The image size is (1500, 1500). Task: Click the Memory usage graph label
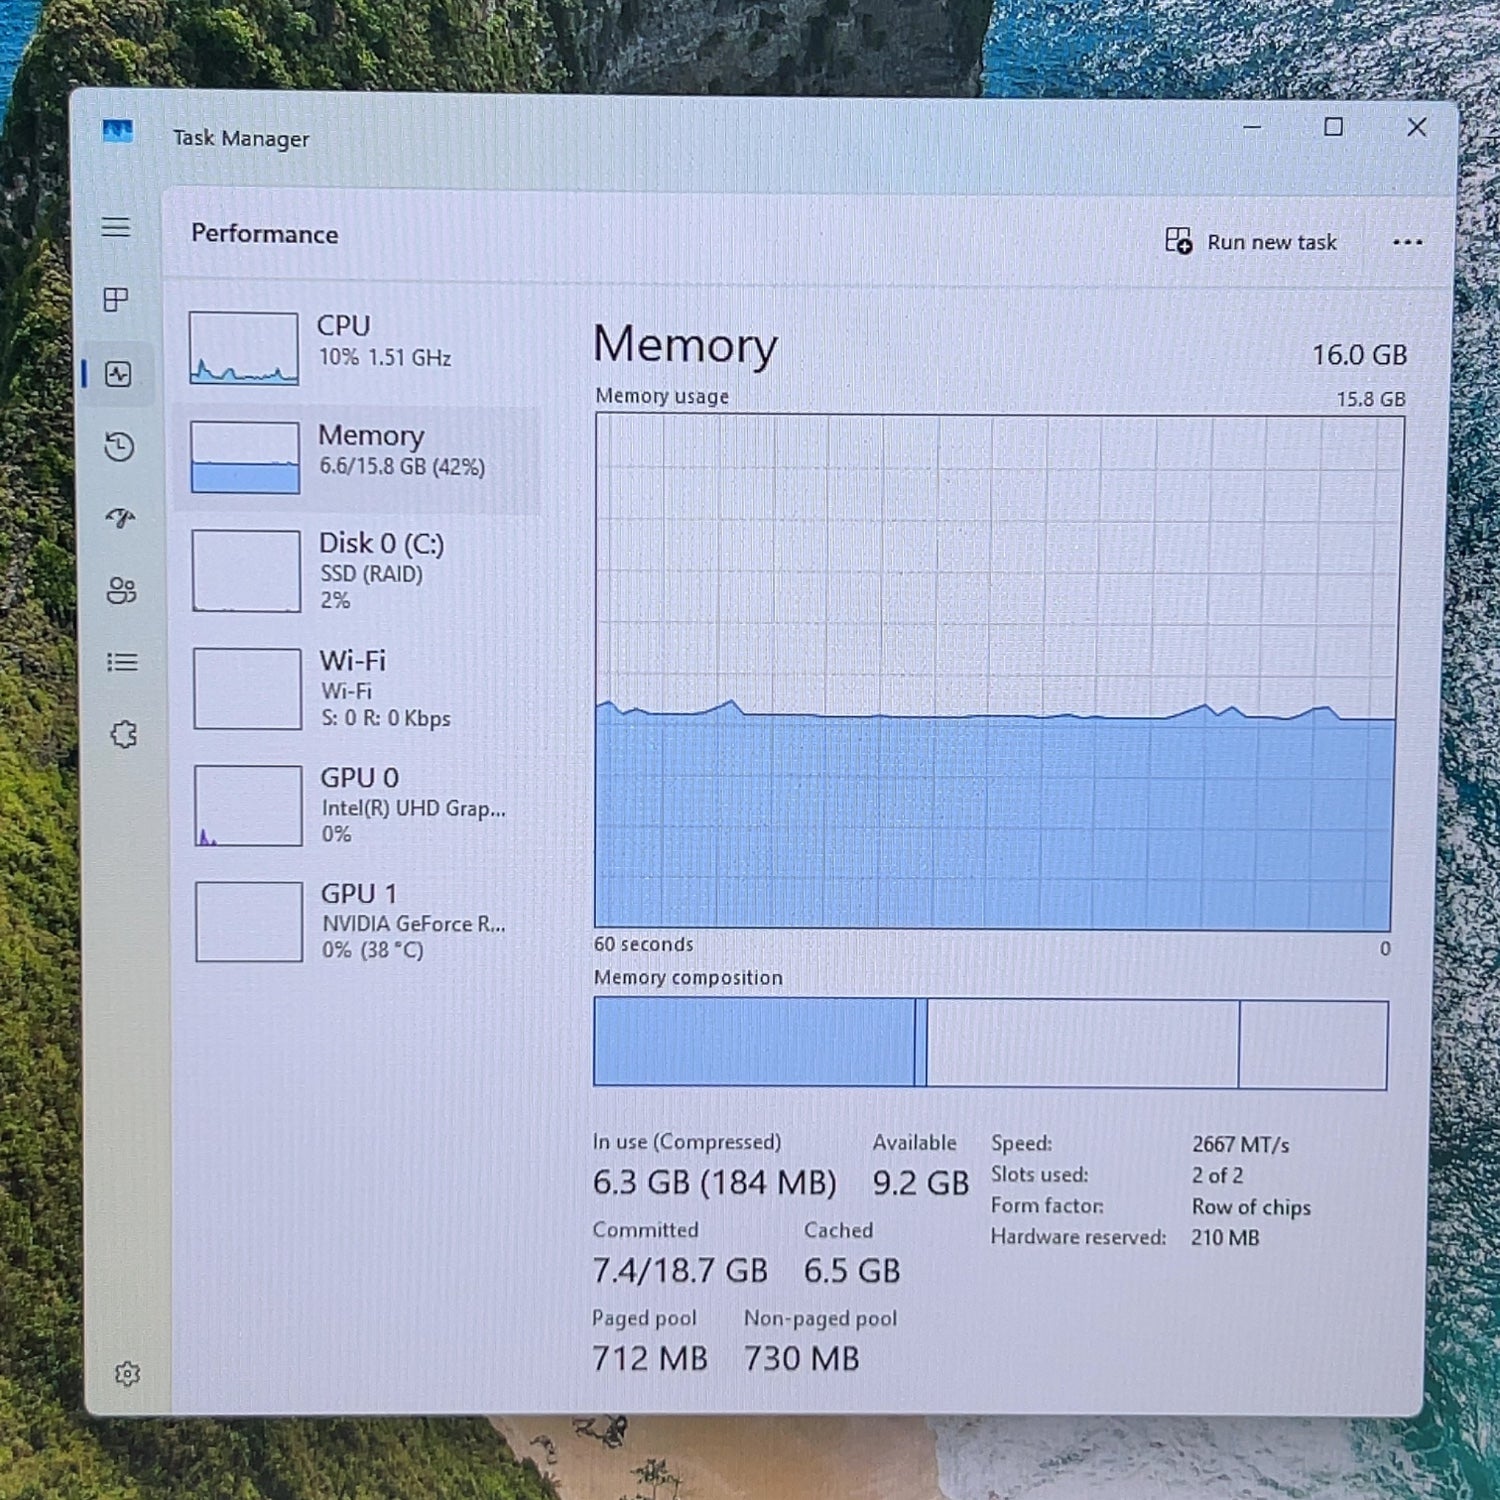click(662, 396)
